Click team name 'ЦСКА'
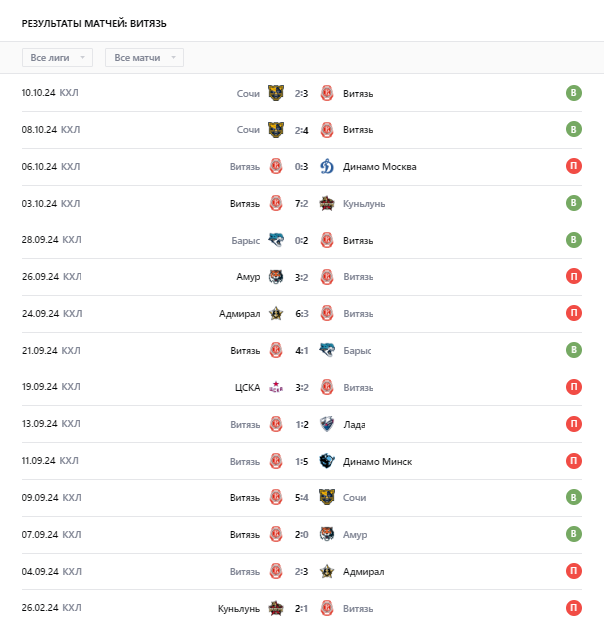The height and width of the screenshot is (626, 604). click(247, 387)
